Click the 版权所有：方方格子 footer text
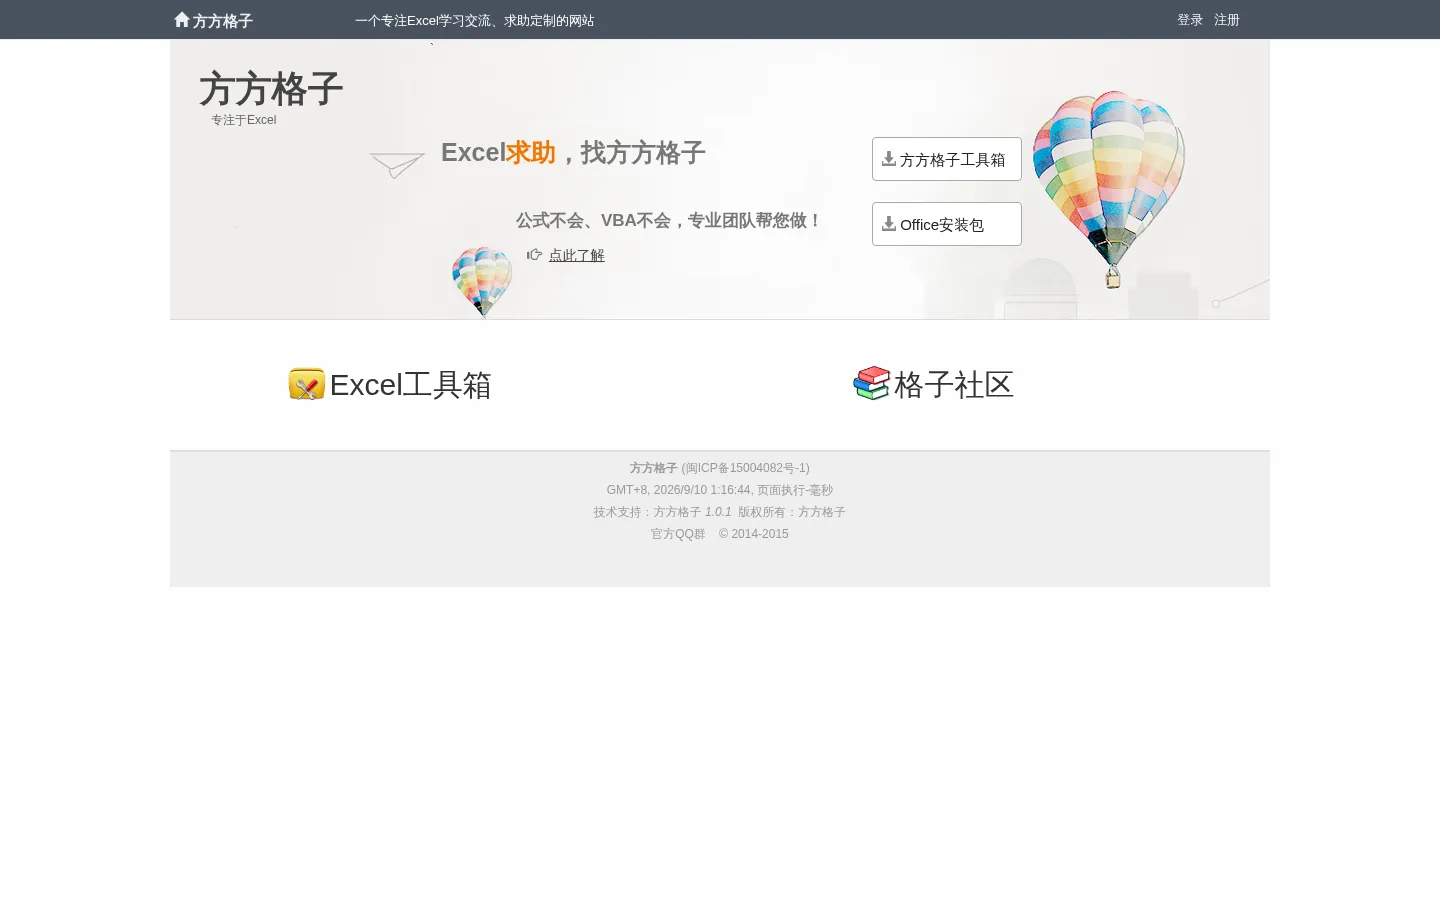Screen dimensions: 1440x900 792,512
